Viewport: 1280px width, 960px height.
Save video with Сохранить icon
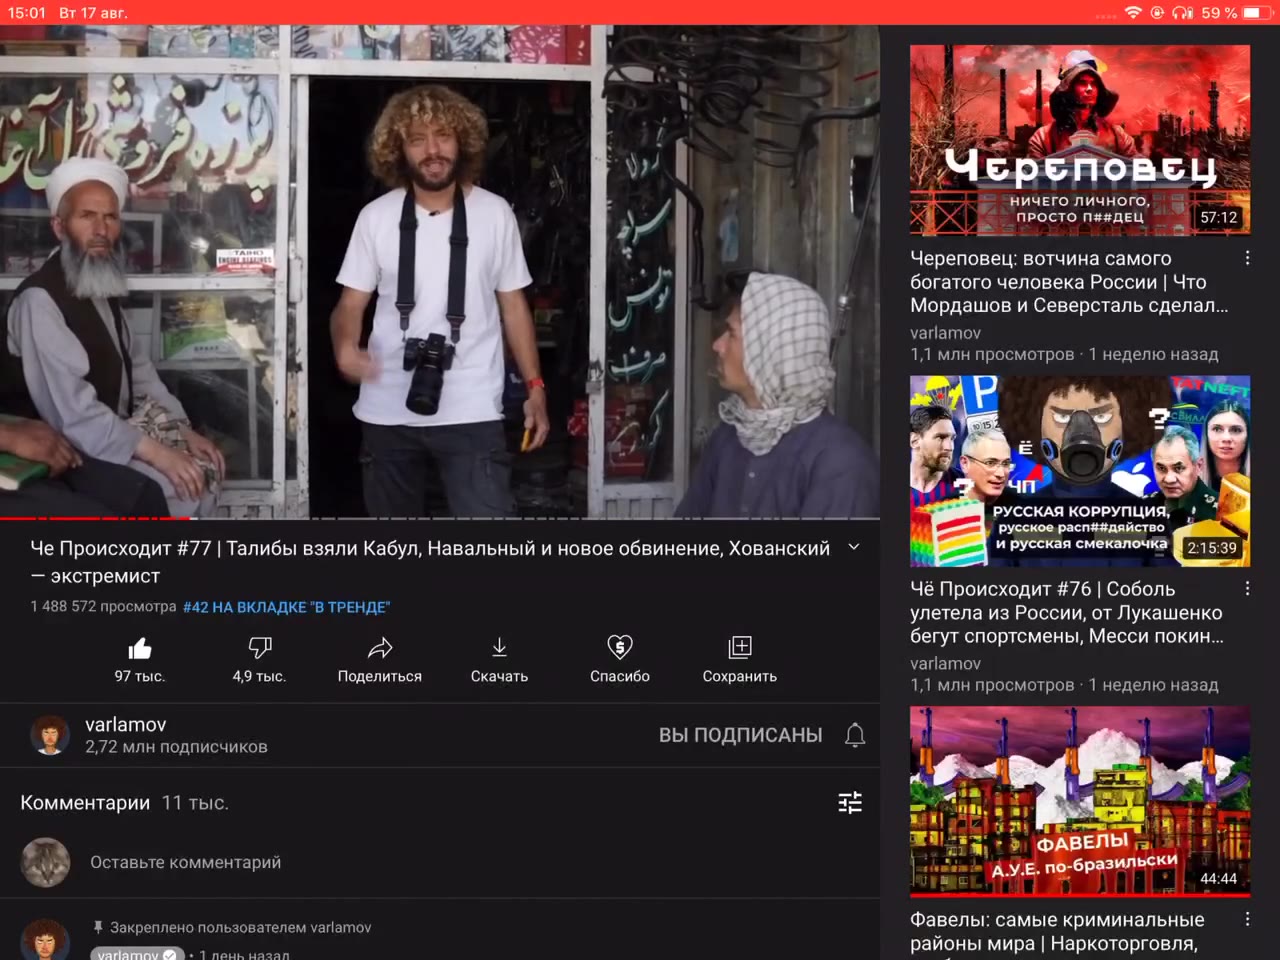click(740, 647)
